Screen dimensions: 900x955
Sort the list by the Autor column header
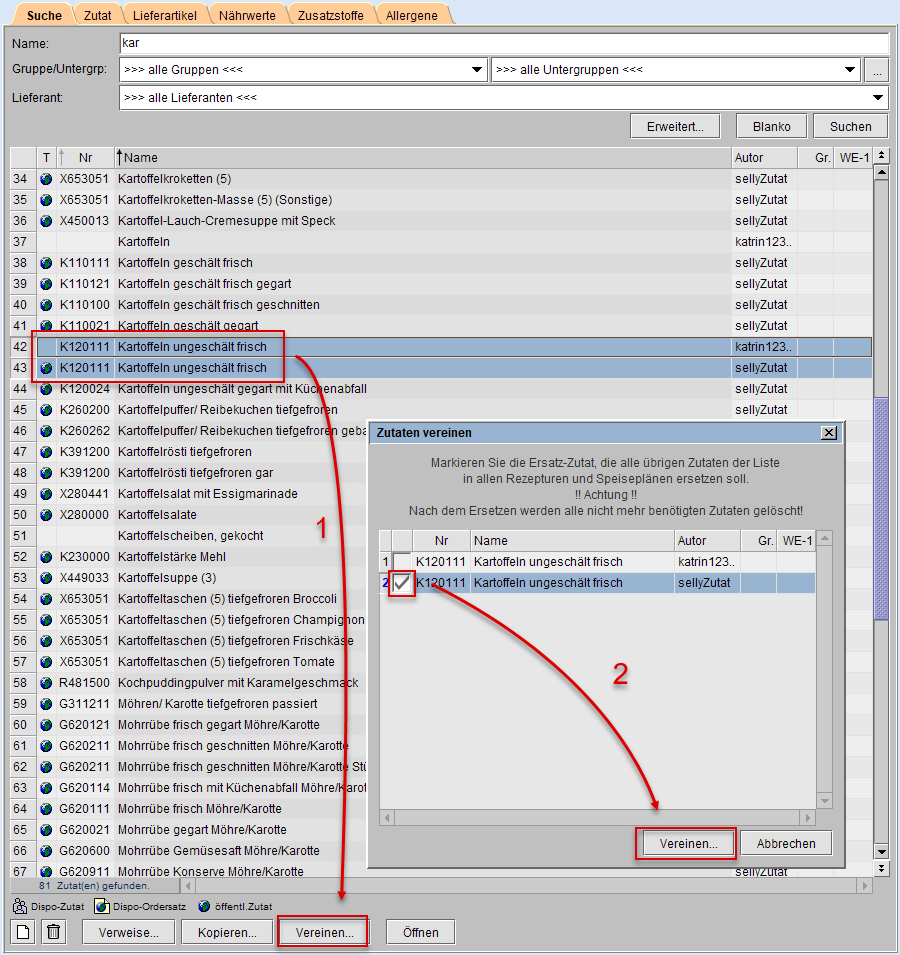pyautogui.click(x=764, y=158)
